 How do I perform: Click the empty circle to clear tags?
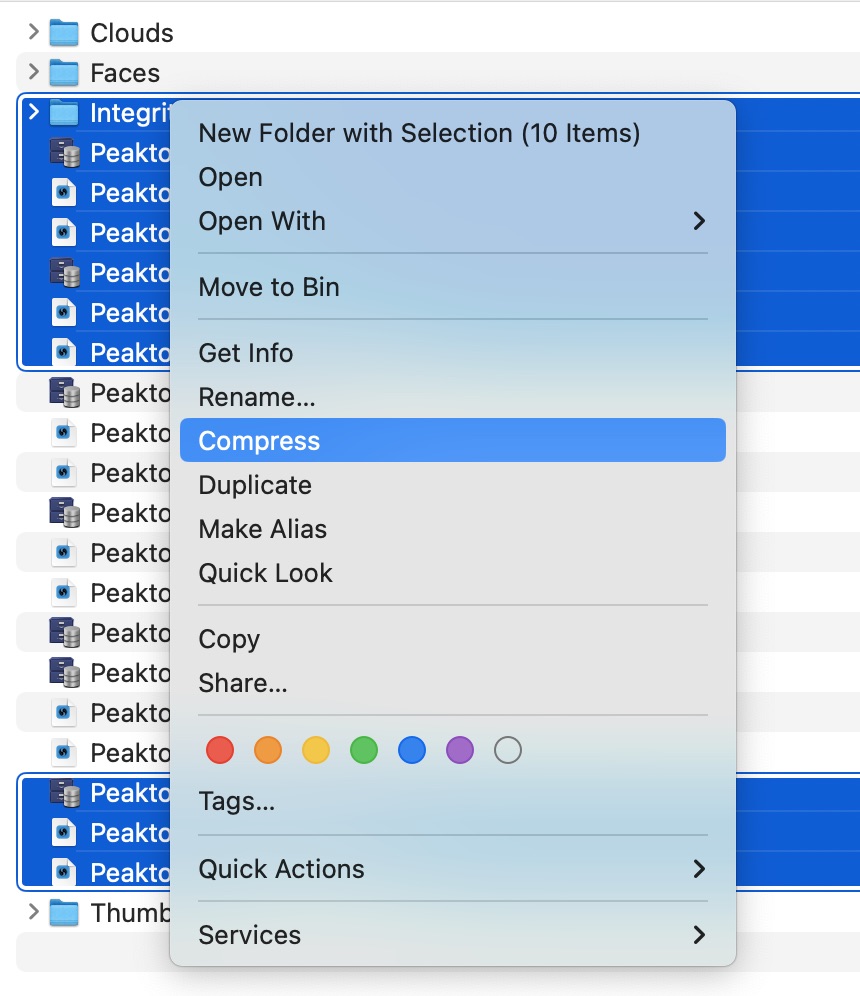click(508, 750)
